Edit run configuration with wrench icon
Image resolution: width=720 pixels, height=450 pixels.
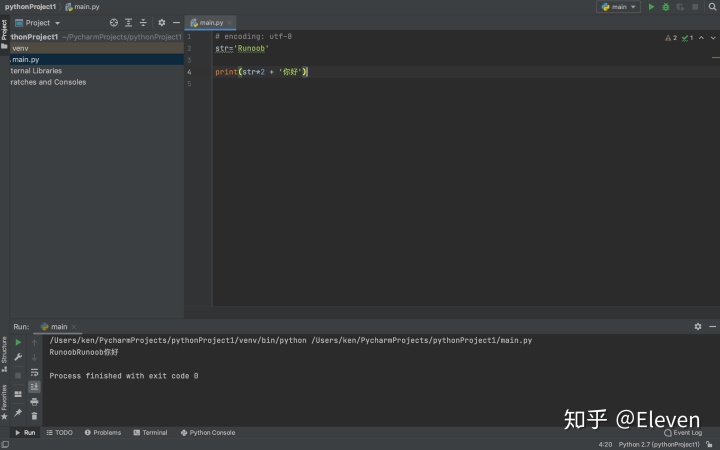tap(18, 357)
